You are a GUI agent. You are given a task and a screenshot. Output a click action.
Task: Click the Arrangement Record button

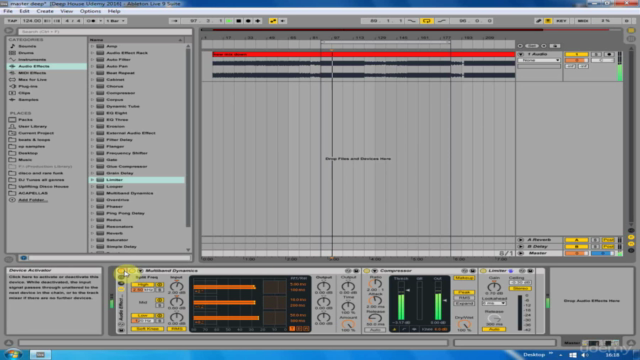coord(248,21)
